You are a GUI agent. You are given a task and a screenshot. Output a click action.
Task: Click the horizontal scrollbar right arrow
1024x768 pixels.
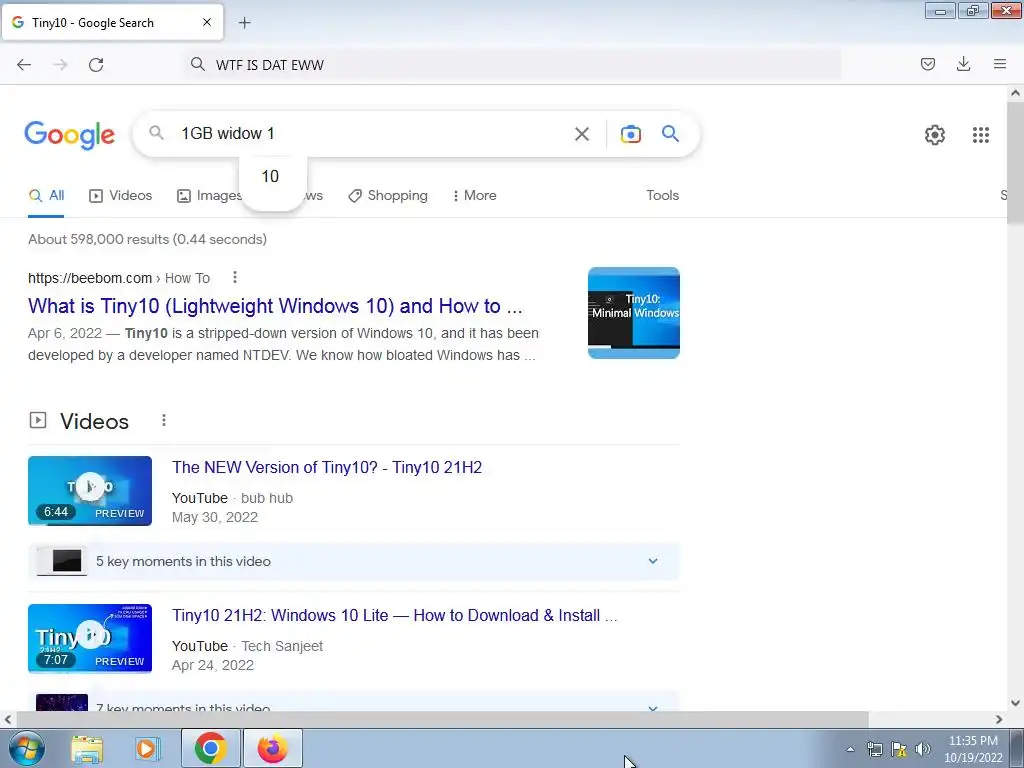coord(999,719)
